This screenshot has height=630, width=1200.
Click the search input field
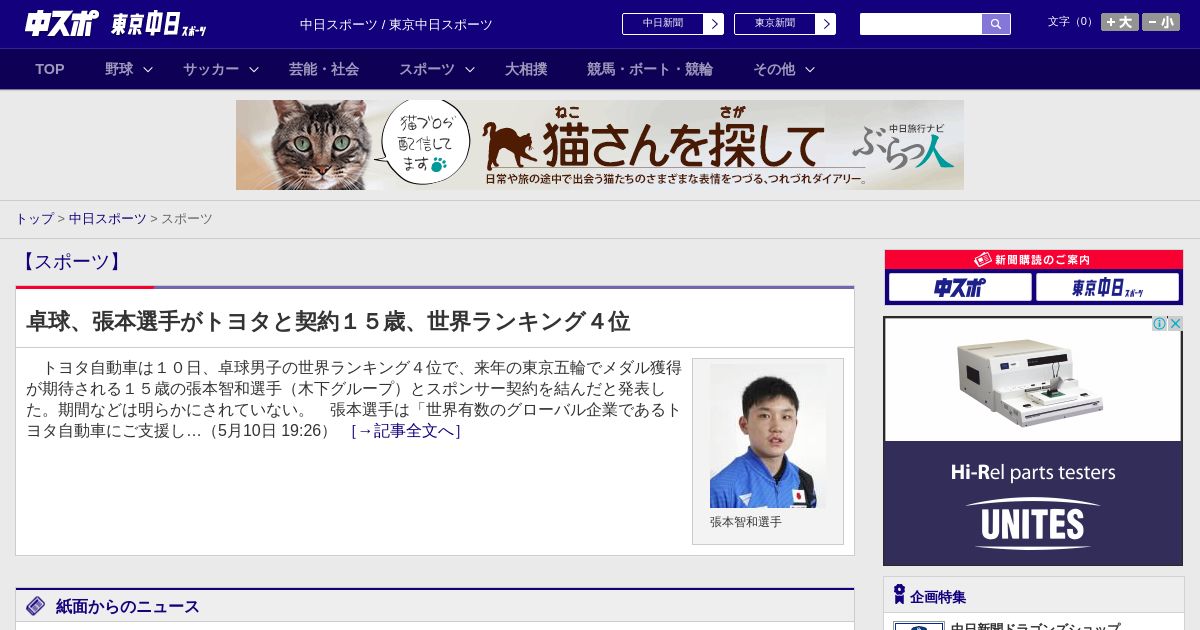(x=921, y=24)
